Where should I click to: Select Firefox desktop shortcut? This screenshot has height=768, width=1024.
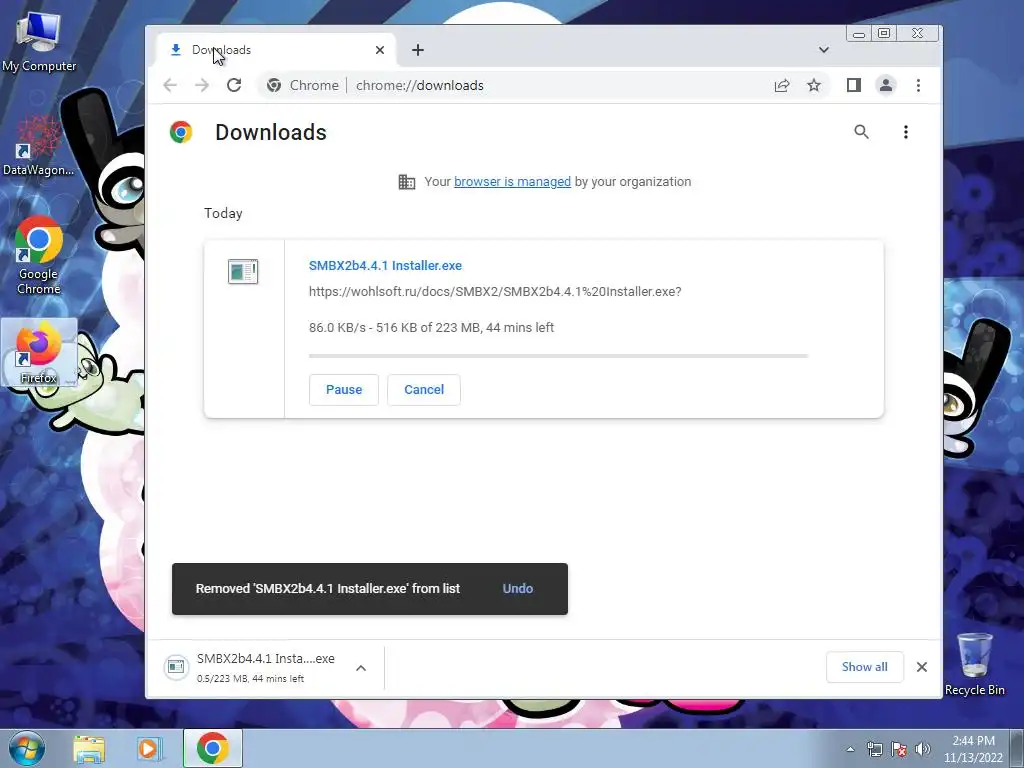click(39, 353)
